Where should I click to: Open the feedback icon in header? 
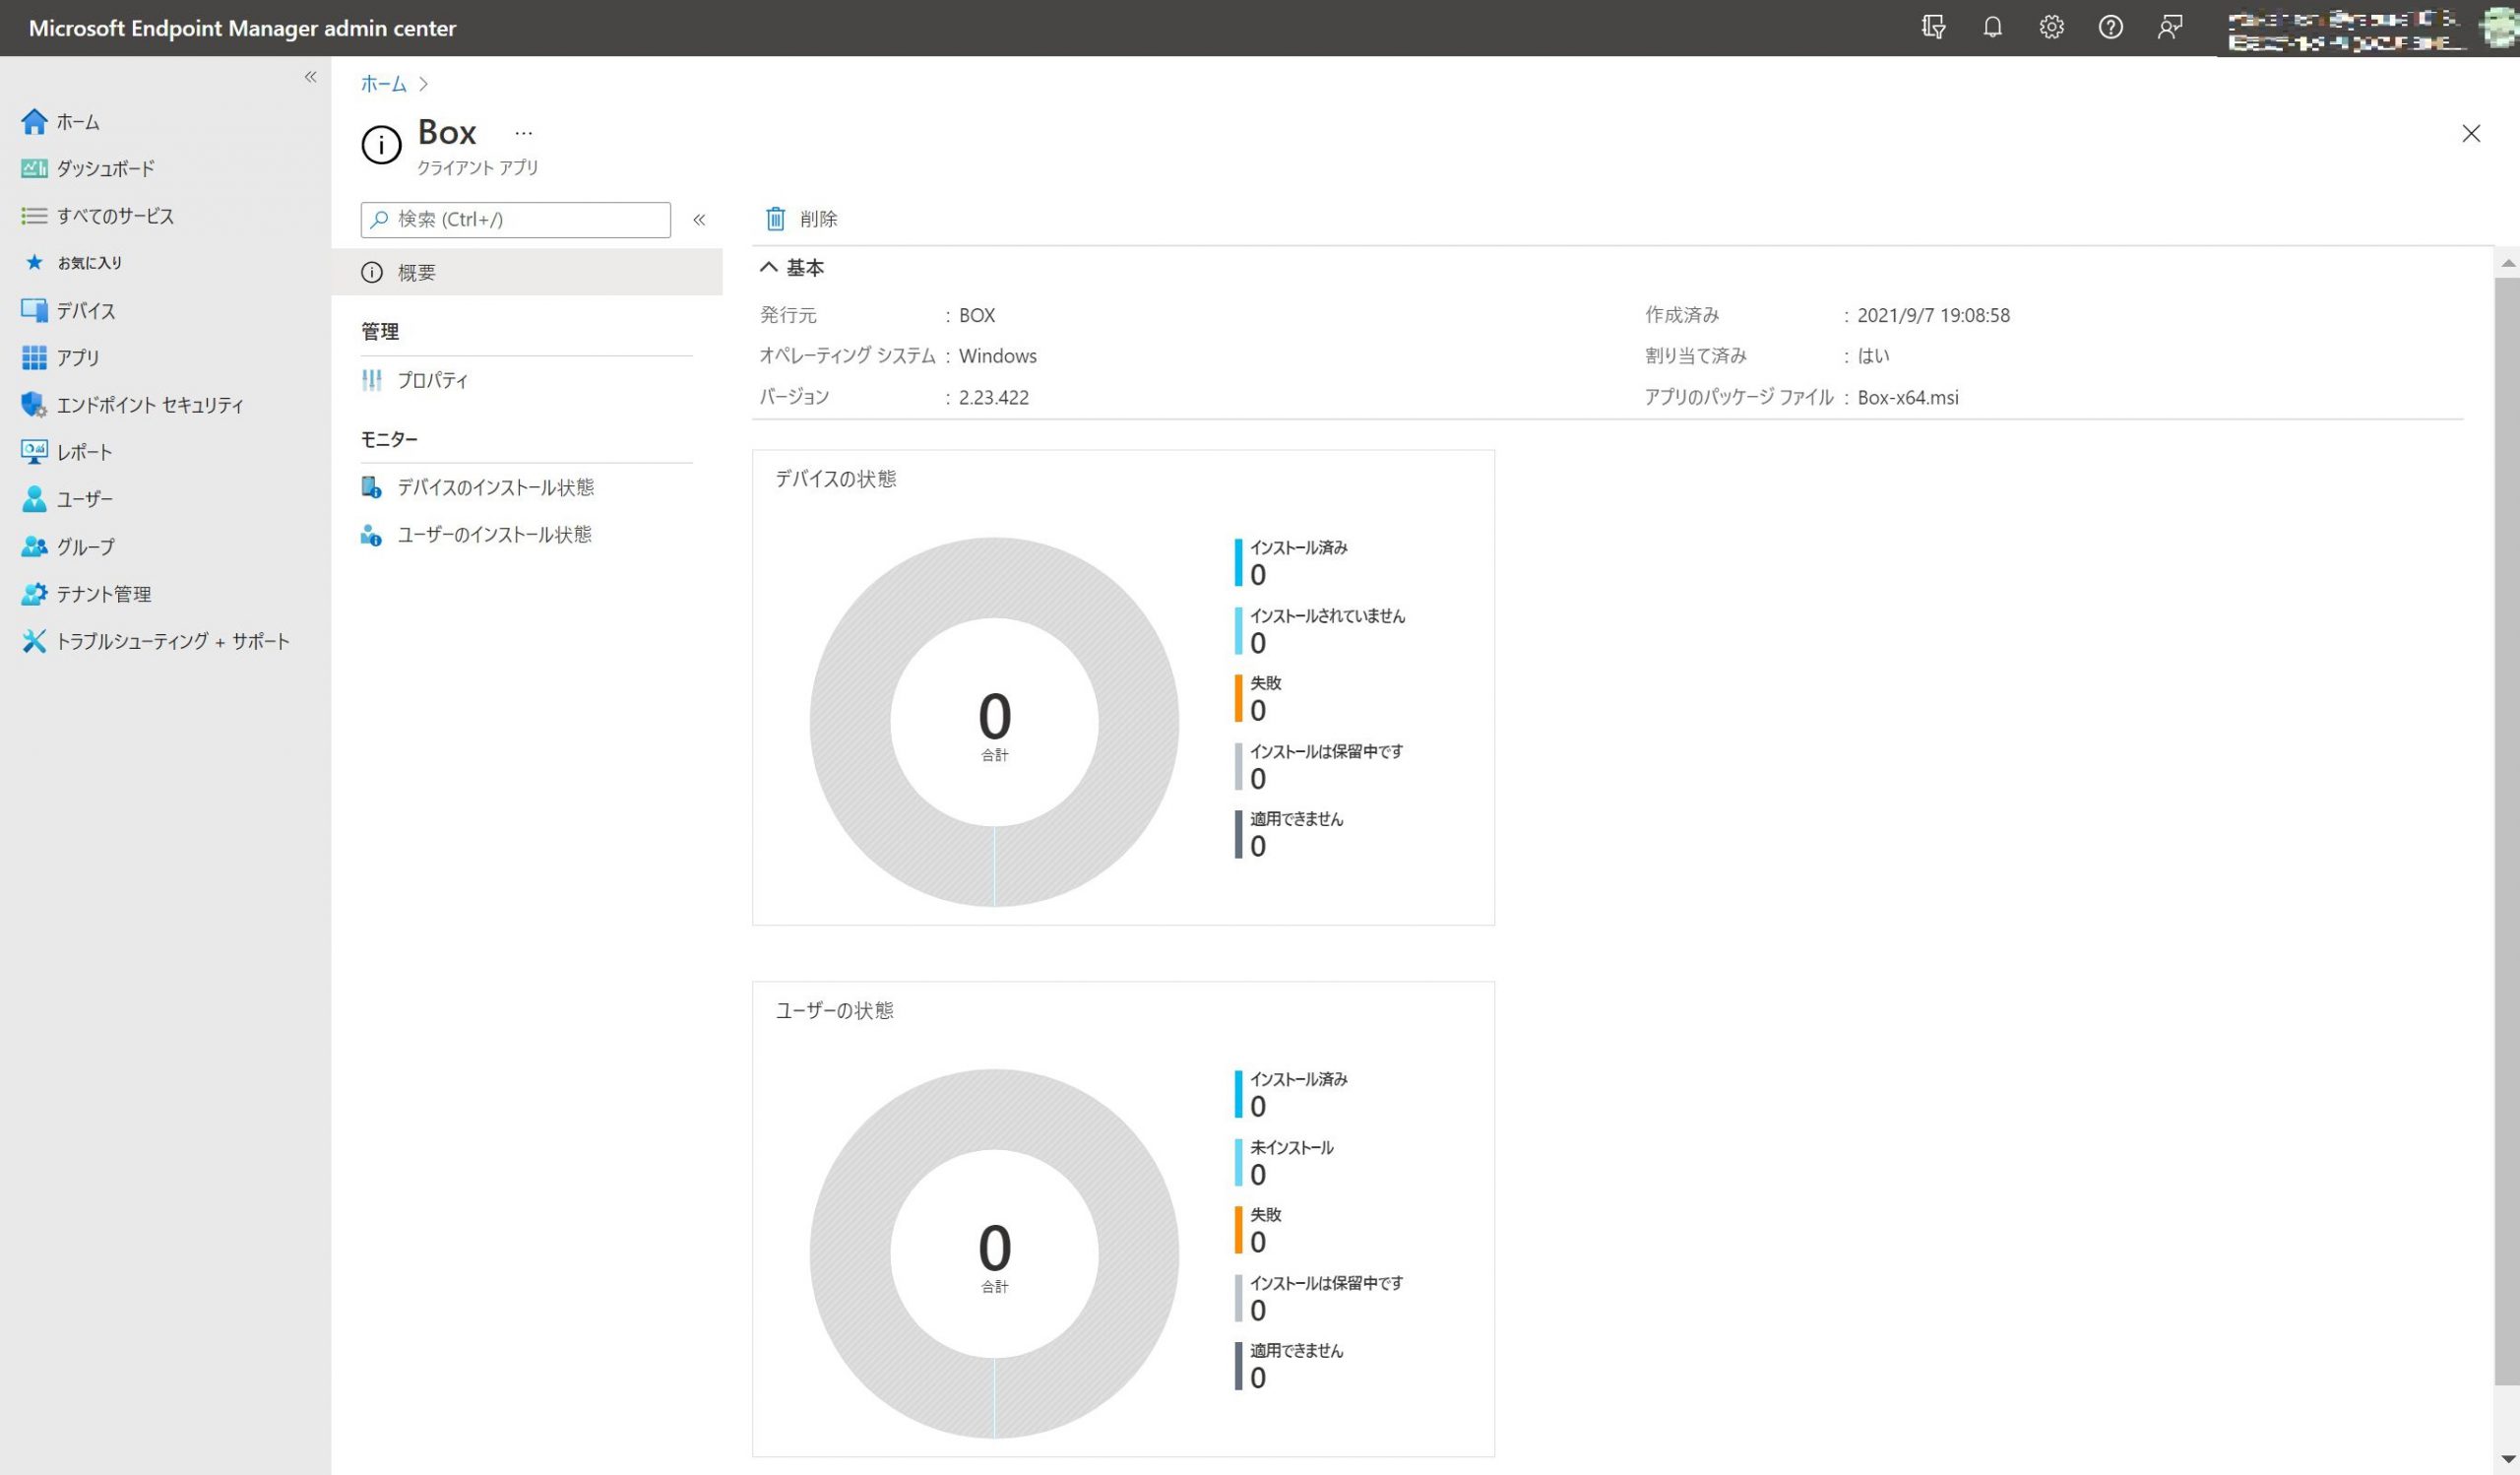[2169, 27]
